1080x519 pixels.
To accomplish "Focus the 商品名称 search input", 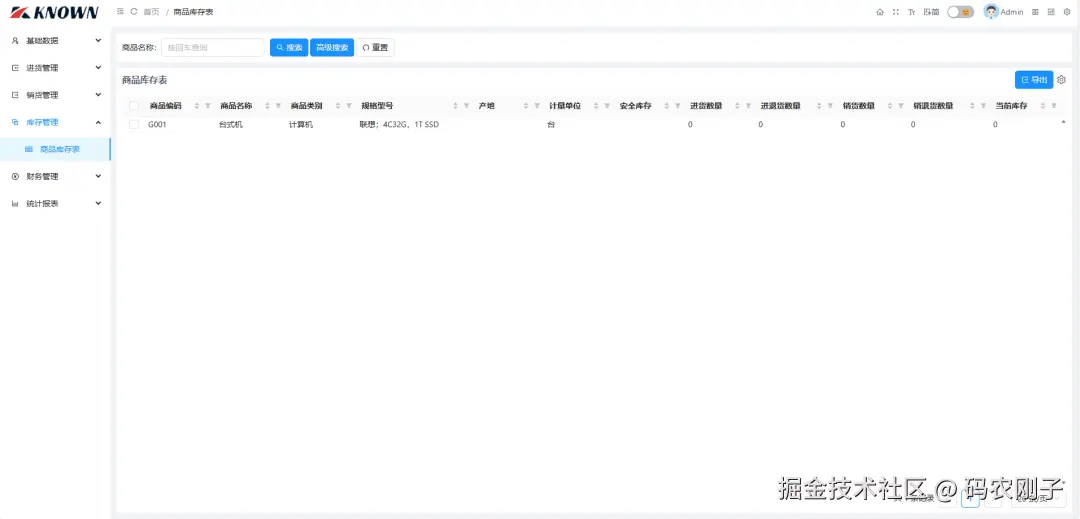I will point(212,47).
